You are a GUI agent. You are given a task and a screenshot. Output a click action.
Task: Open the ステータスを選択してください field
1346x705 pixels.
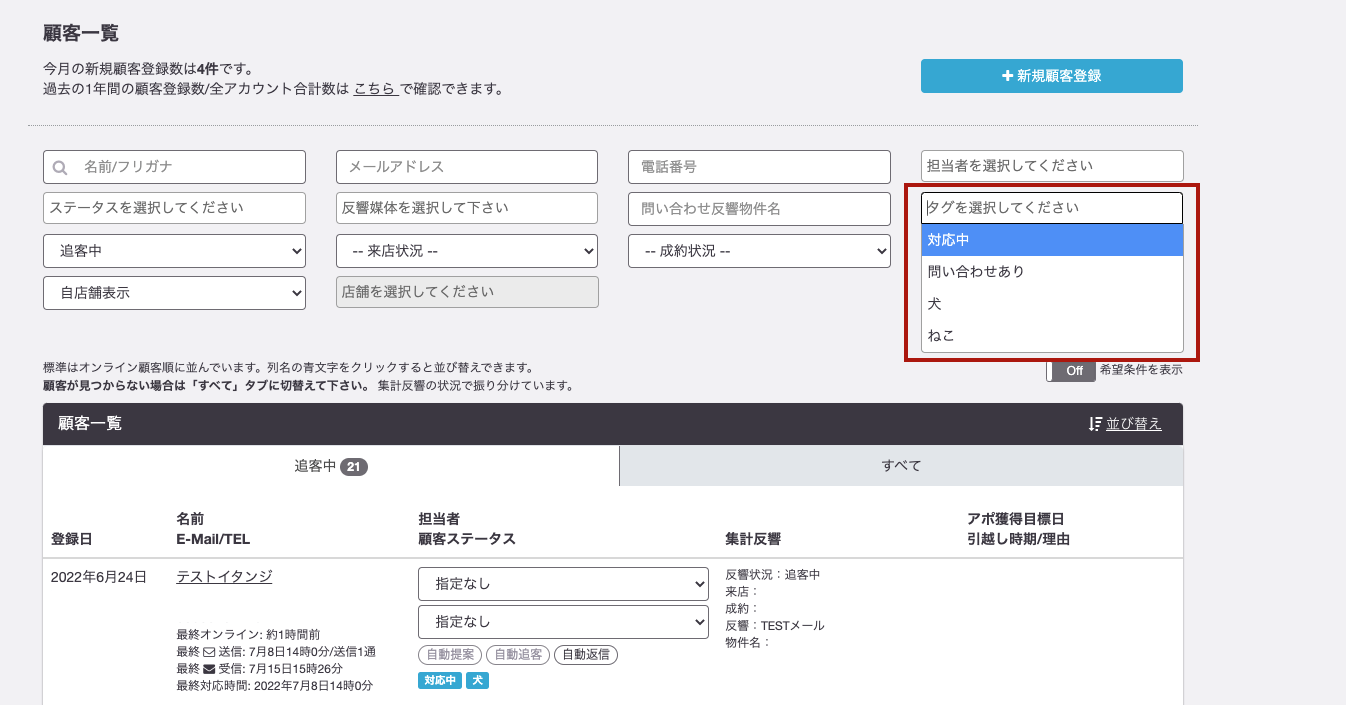click(x=175, y=208)
